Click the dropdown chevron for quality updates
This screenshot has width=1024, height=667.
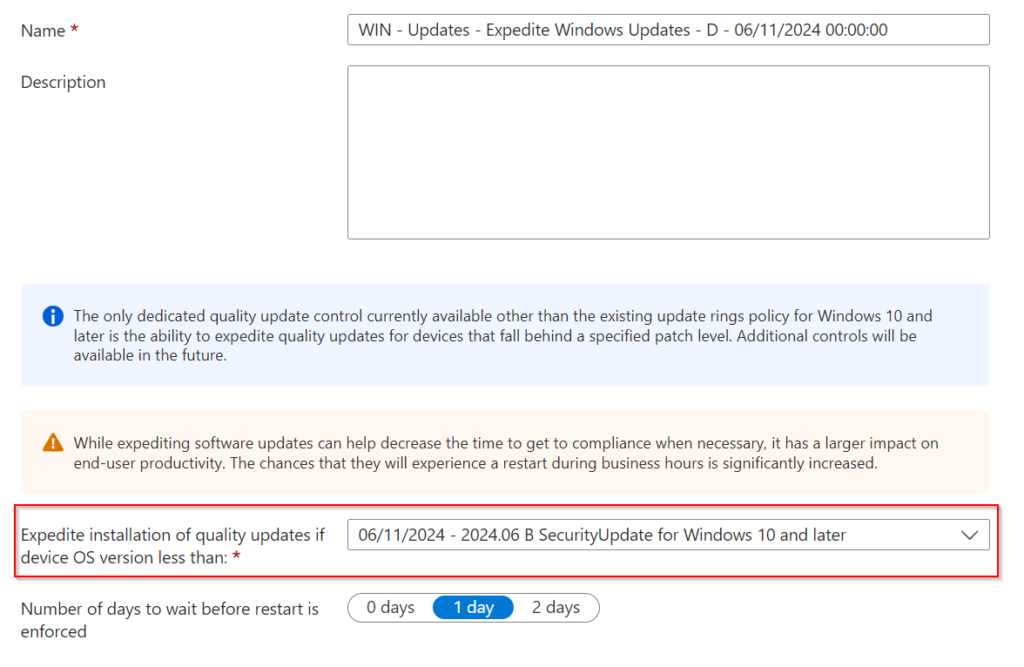coord(968,535)
